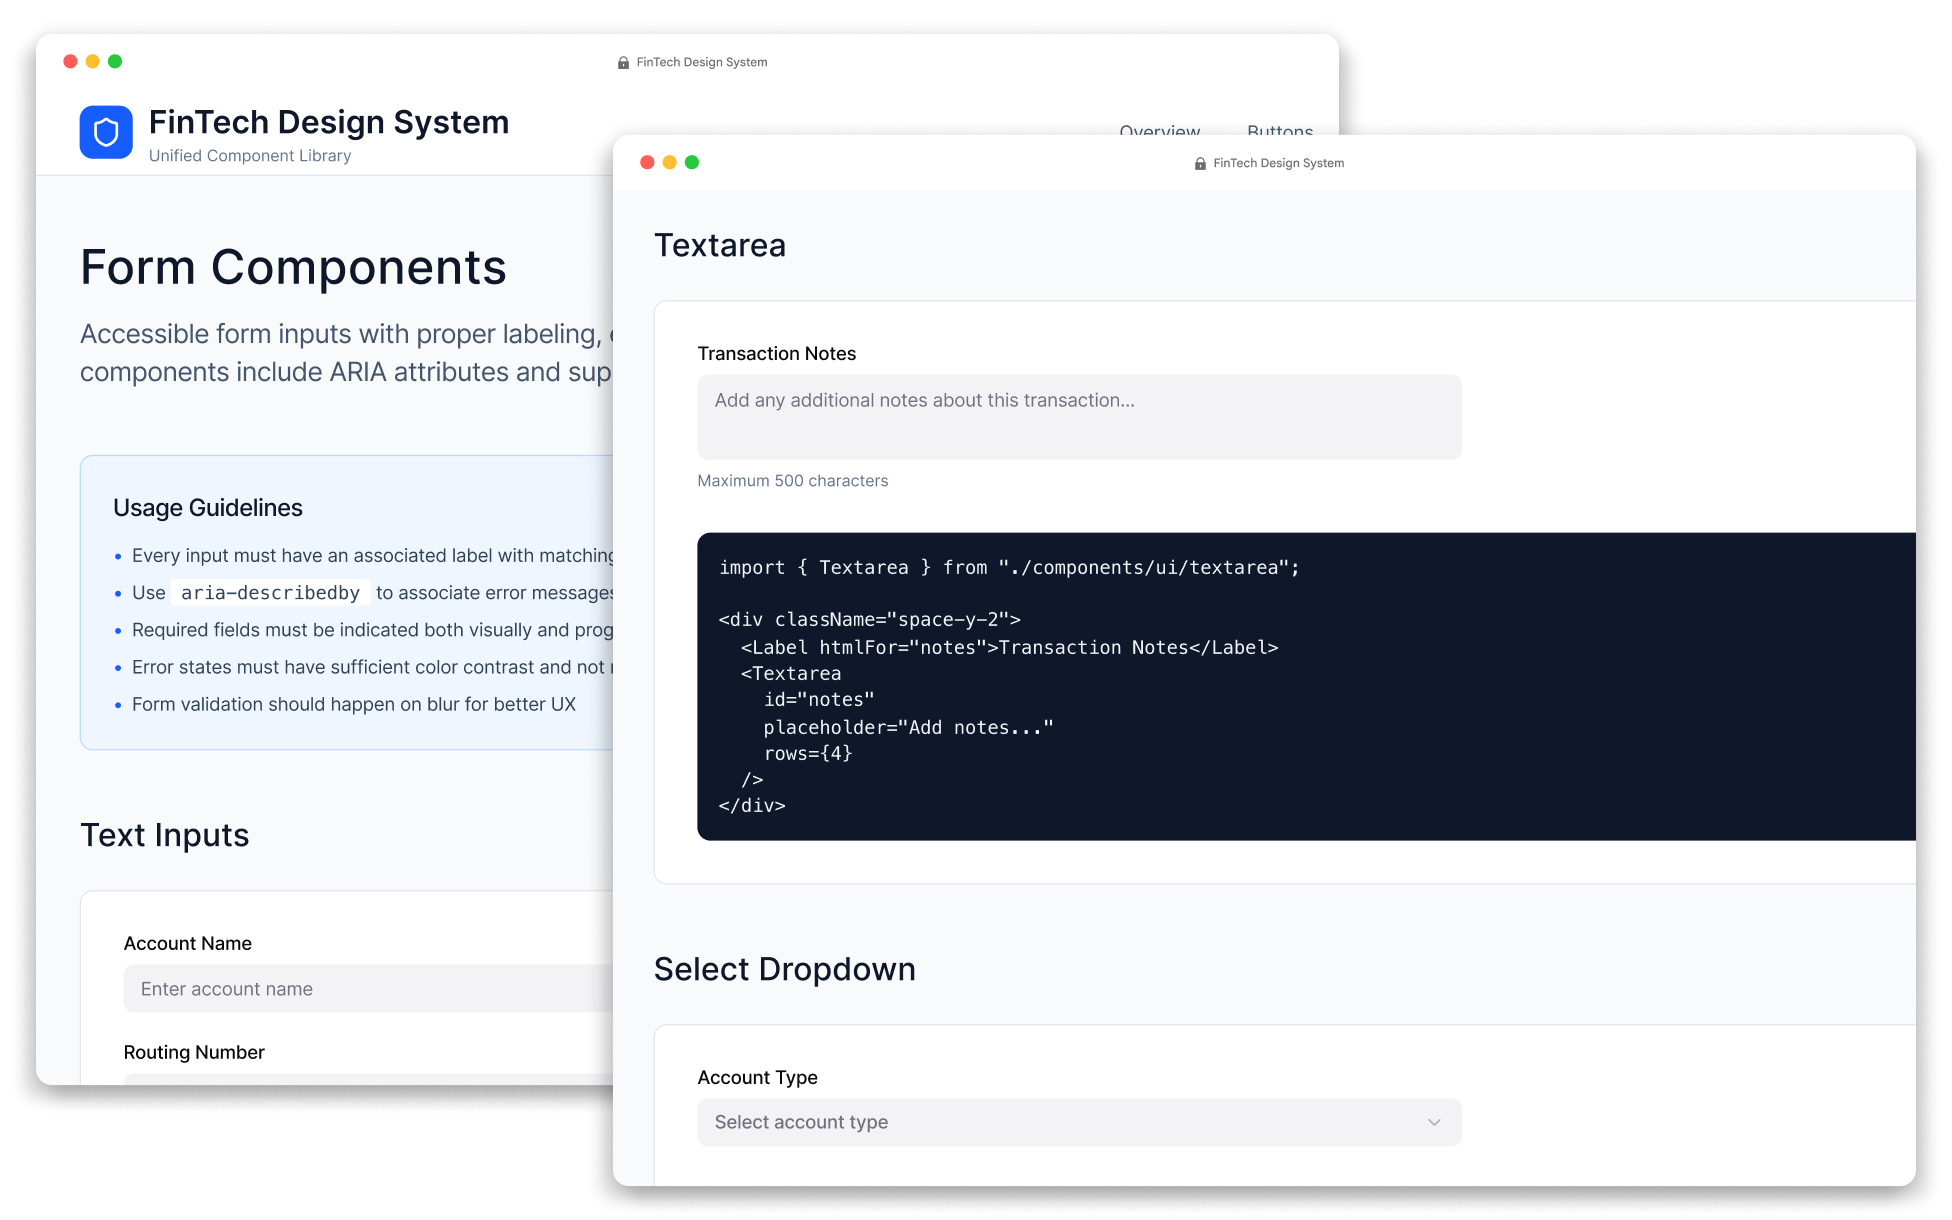Screen dimensions: 1952x1220
Task: Click back window yellow minimize button
Action: (x=93, y=61)
